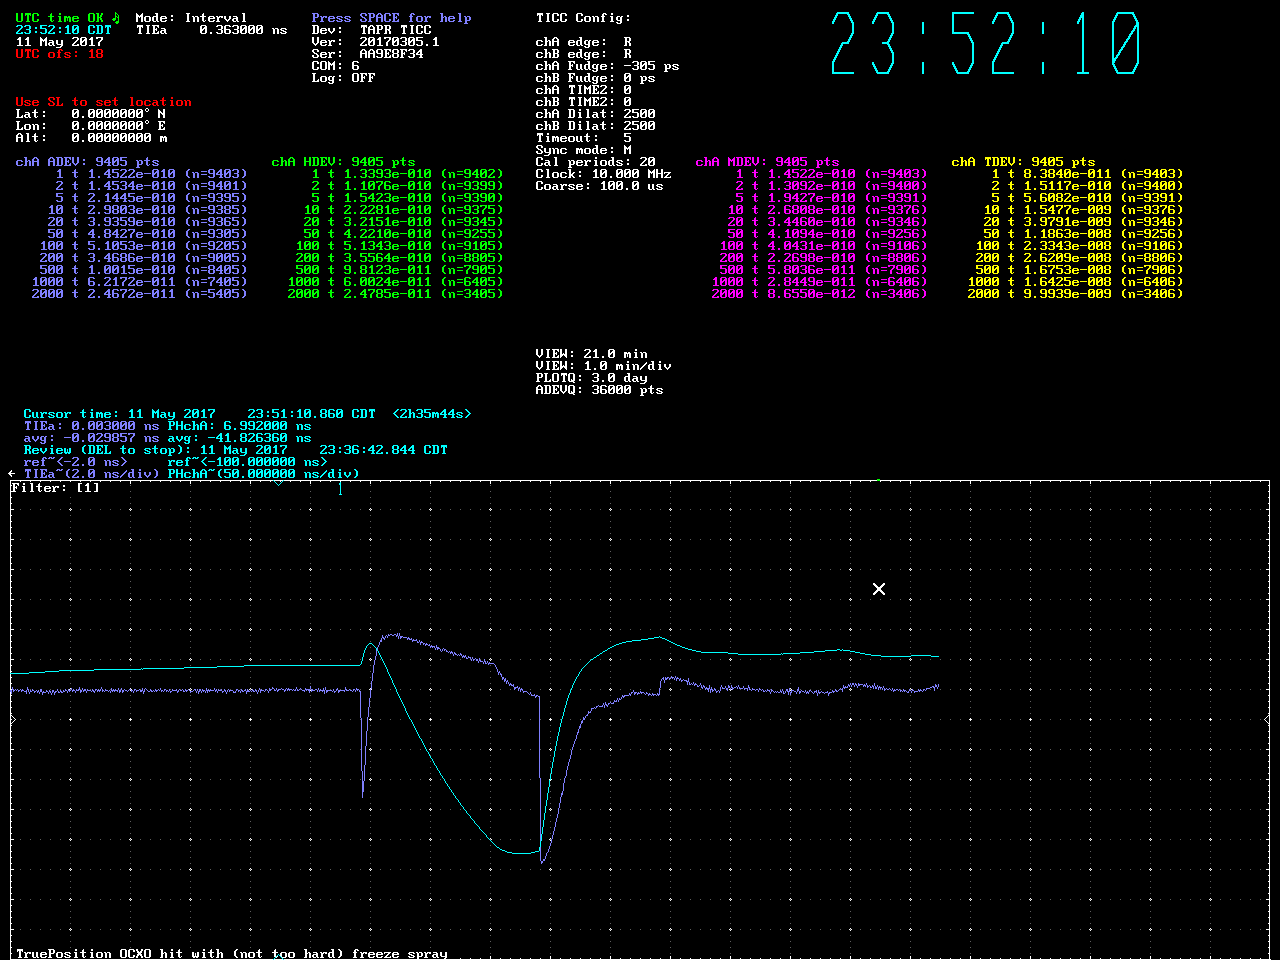The height and width of the screenshot is (960, 1280).
Task: Click the Sync mode: M setting
Action: [583, 150]
